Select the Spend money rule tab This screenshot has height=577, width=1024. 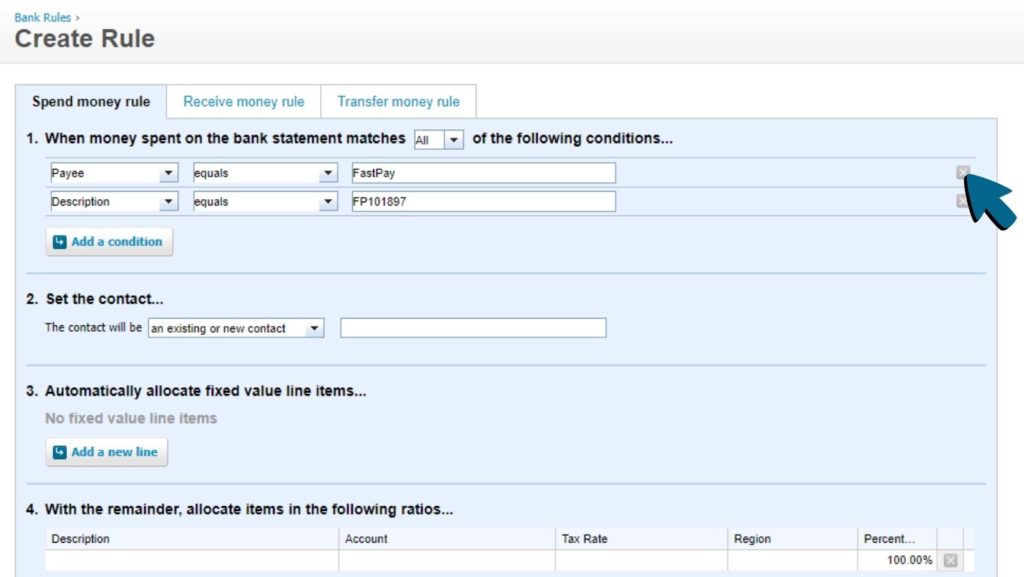[x=91, y=102]
